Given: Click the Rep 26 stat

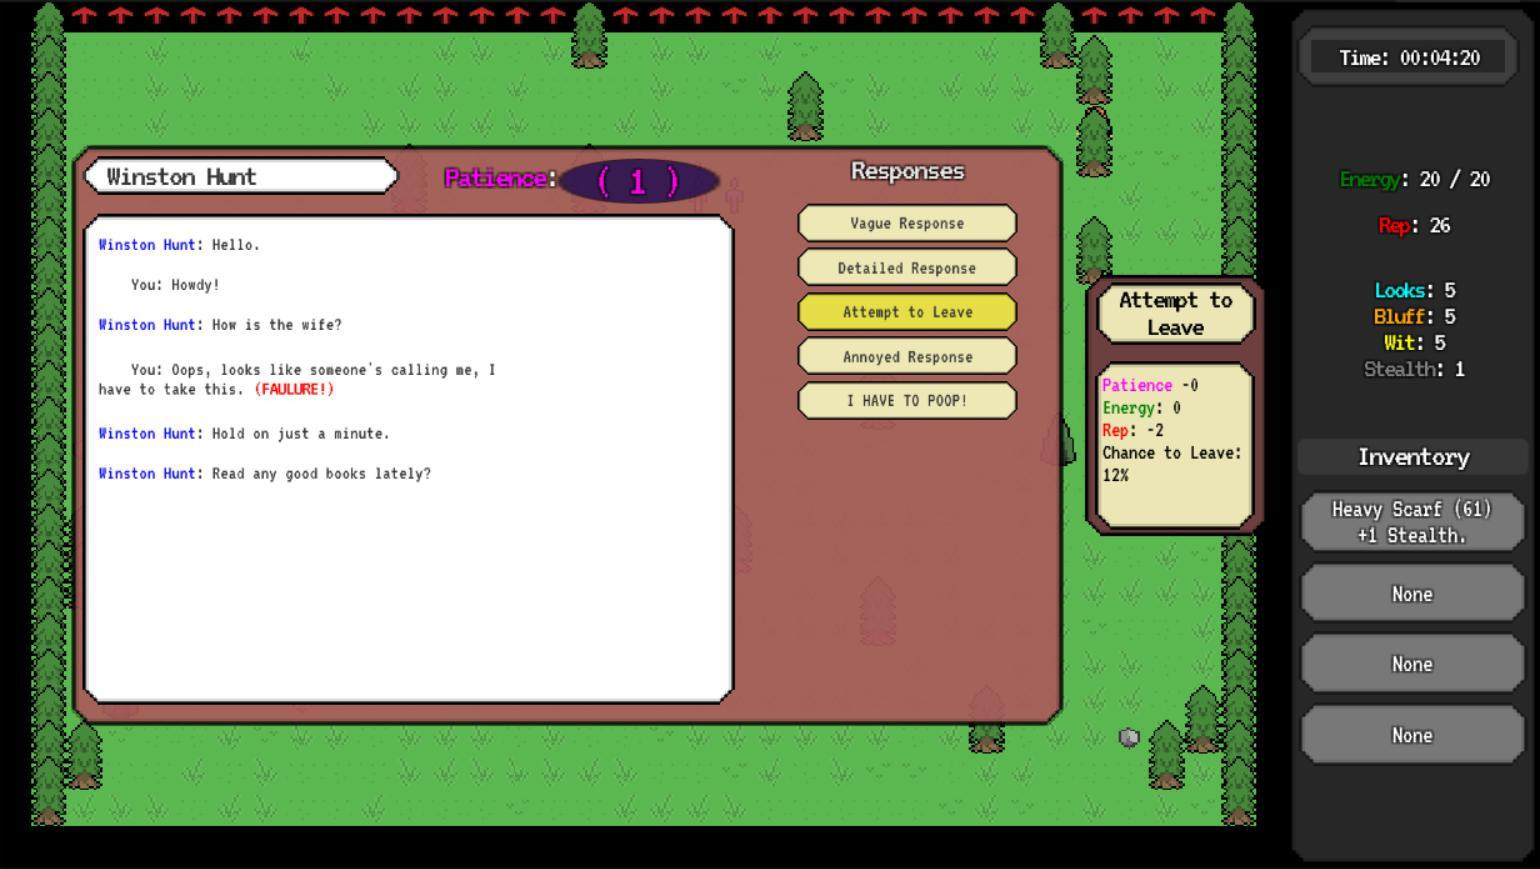Looking at the screenshot, I should point(1414,225).
